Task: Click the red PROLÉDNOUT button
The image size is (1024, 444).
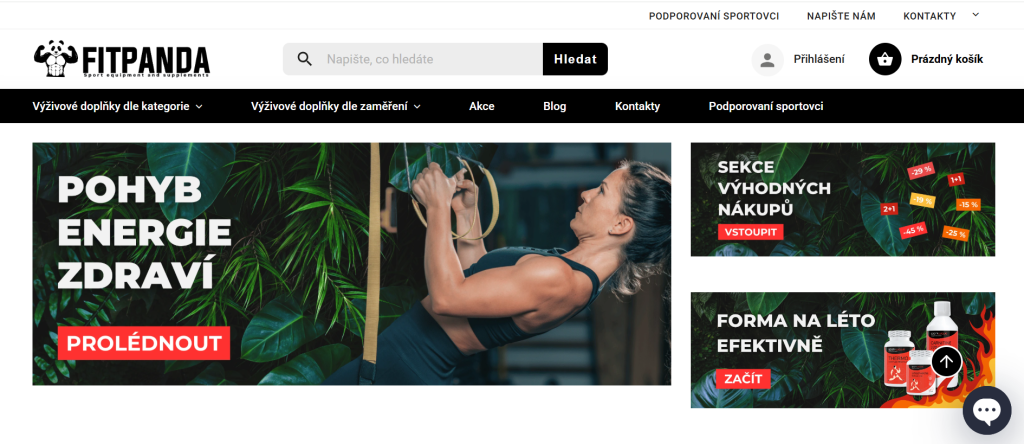Action: click(x=144, y=343)
